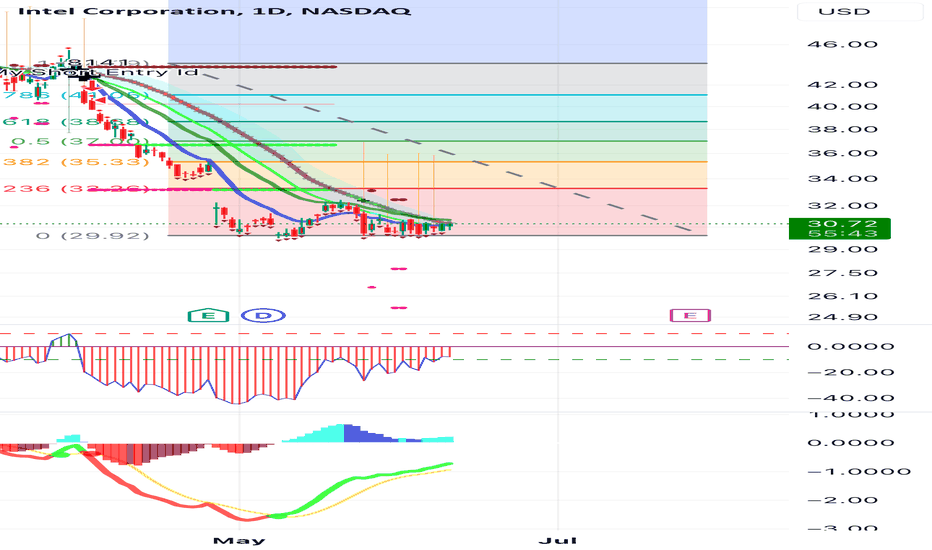932x550 pixels.
Task: Click the Intel Corporation, 1D, NASDAQ title
Action: click(215, 11)
